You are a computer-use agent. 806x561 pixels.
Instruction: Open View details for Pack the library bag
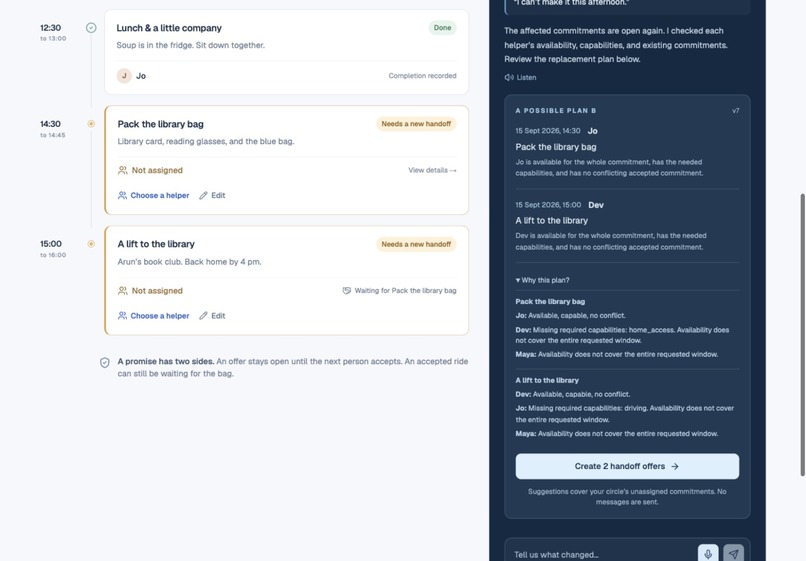coord(432,170)
